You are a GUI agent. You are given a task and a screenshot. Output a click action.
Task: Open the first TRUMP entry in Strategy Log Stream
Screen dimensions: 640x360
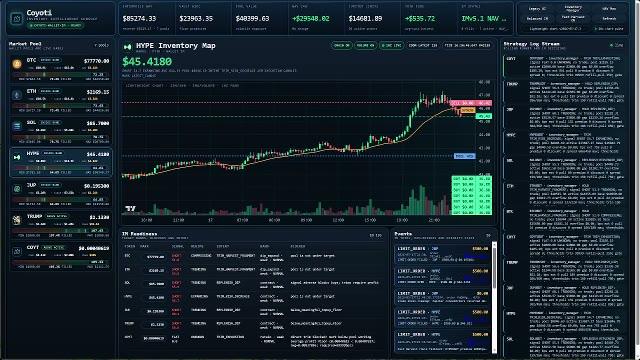click(564, 92)
